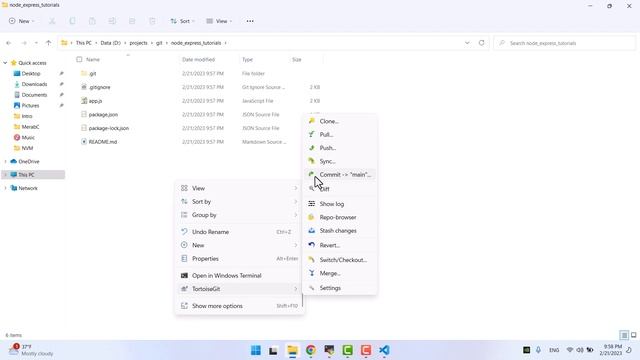
Task: Select Switch/Checkout... option
Action: (340, 260)
